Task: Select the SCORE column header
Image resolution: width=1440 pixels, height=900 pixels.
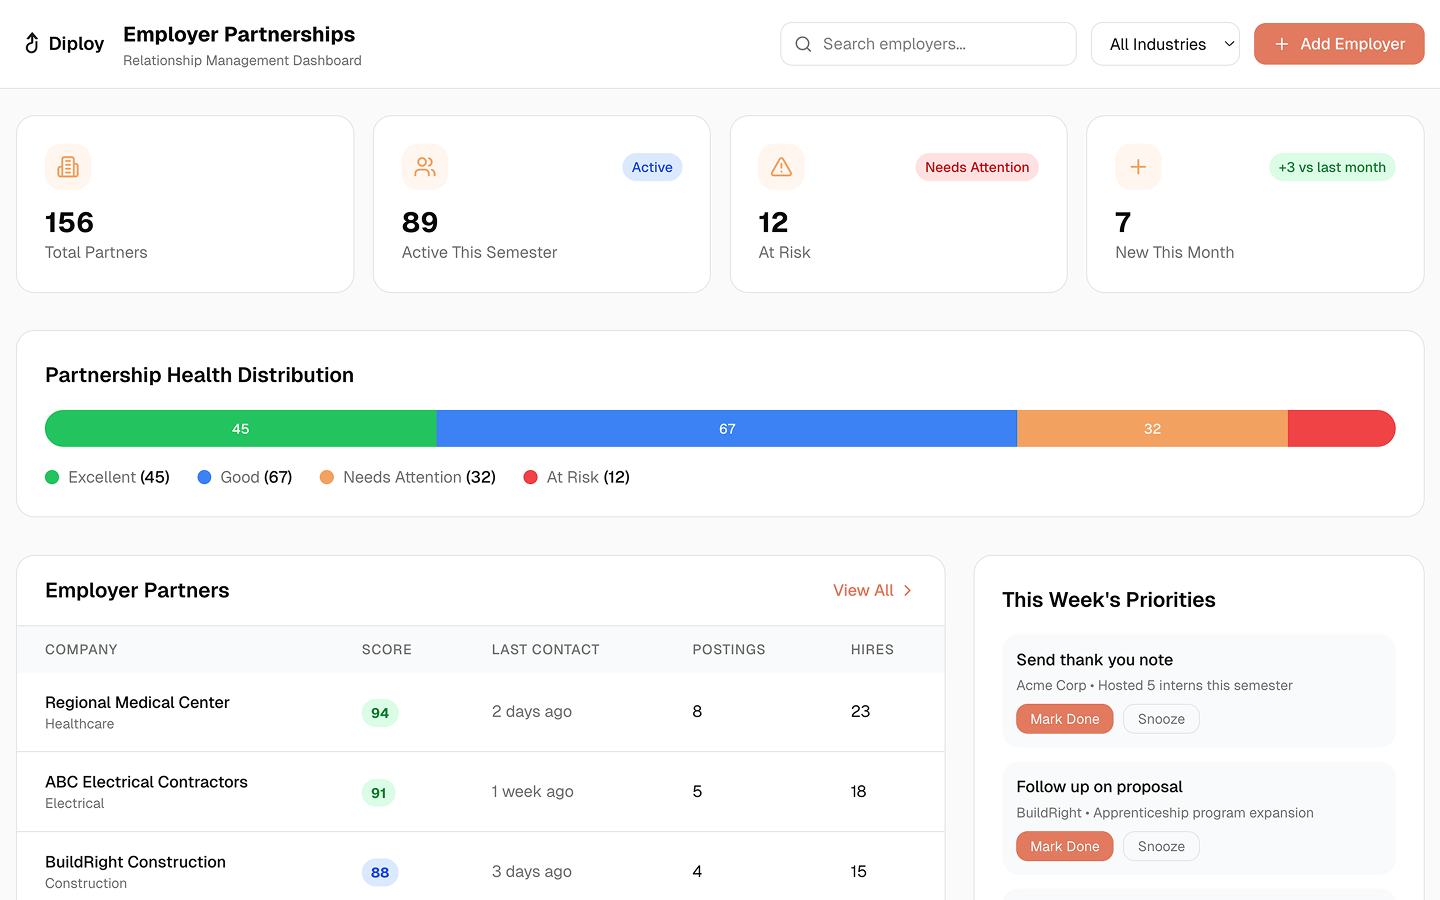Action: point(387,649)
